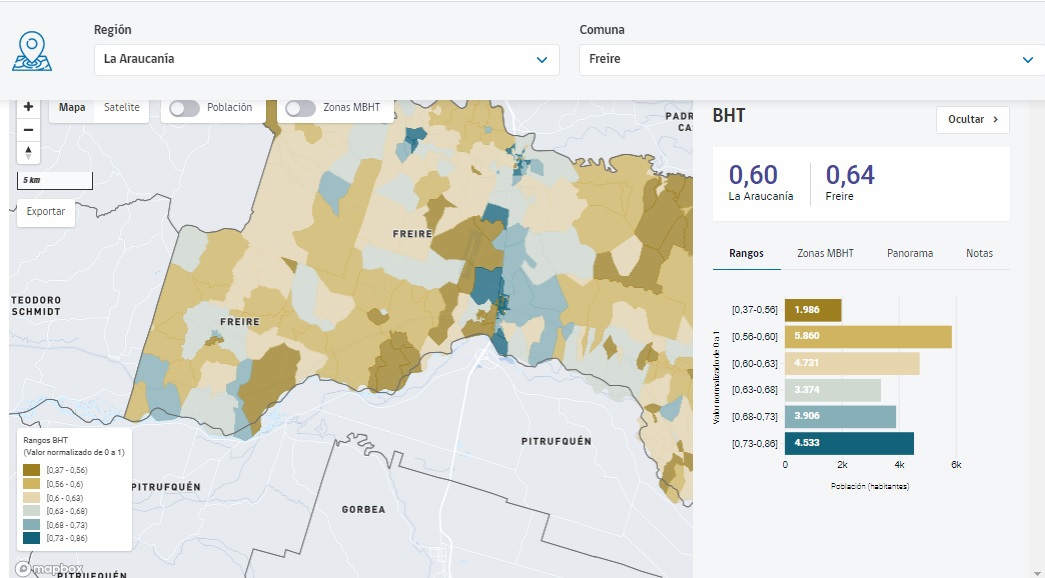This screenshot has height=578, width=1045.
Task: Zoom in with the plus button
Action: coord(28,107)
